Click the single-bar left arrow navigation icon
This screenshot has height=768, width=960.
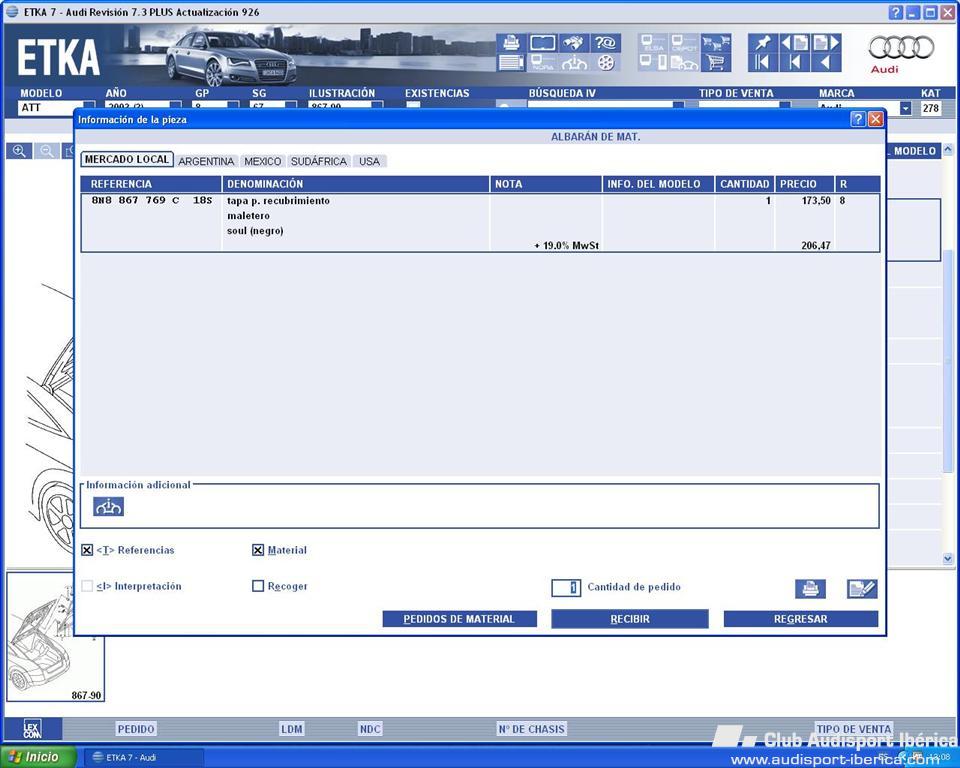click(x=794, y=62)
